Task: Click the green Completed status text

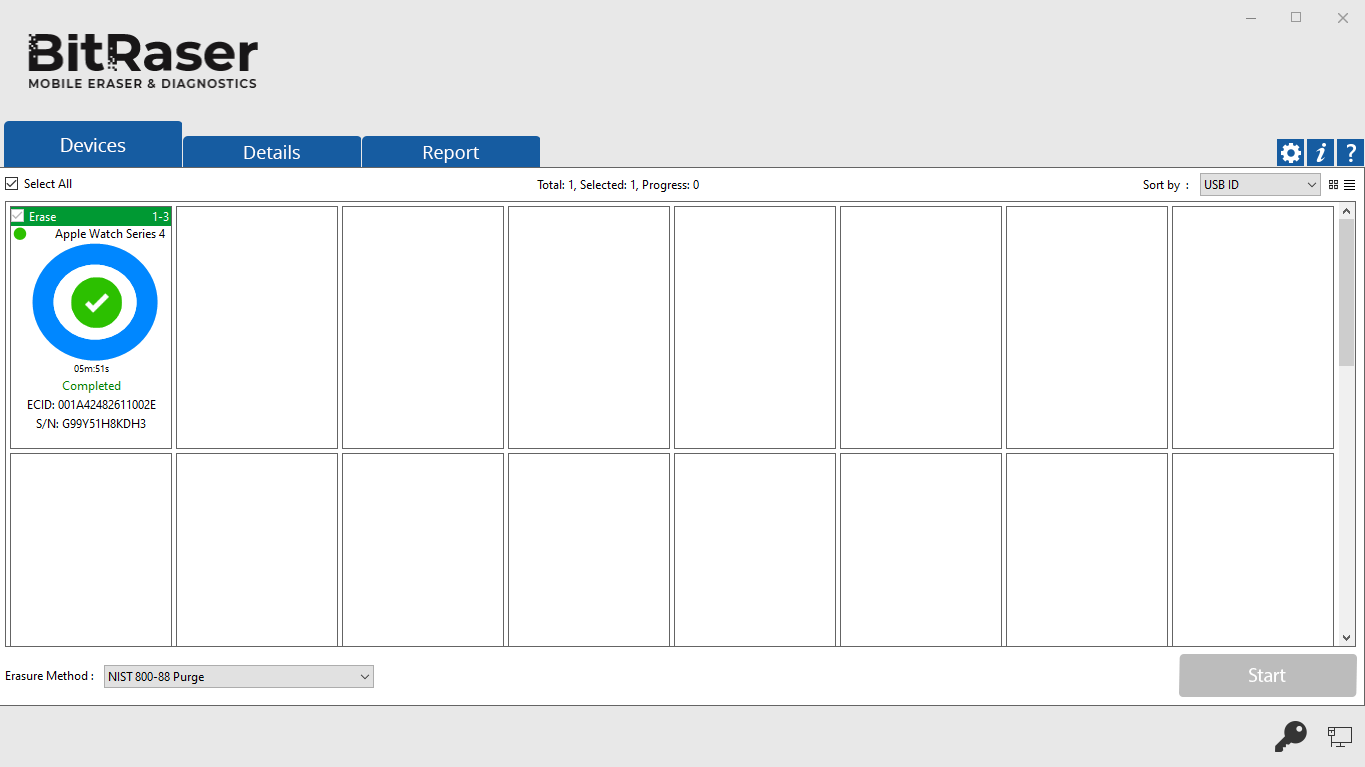Action: pyautogui.click(x=91, y=386)
